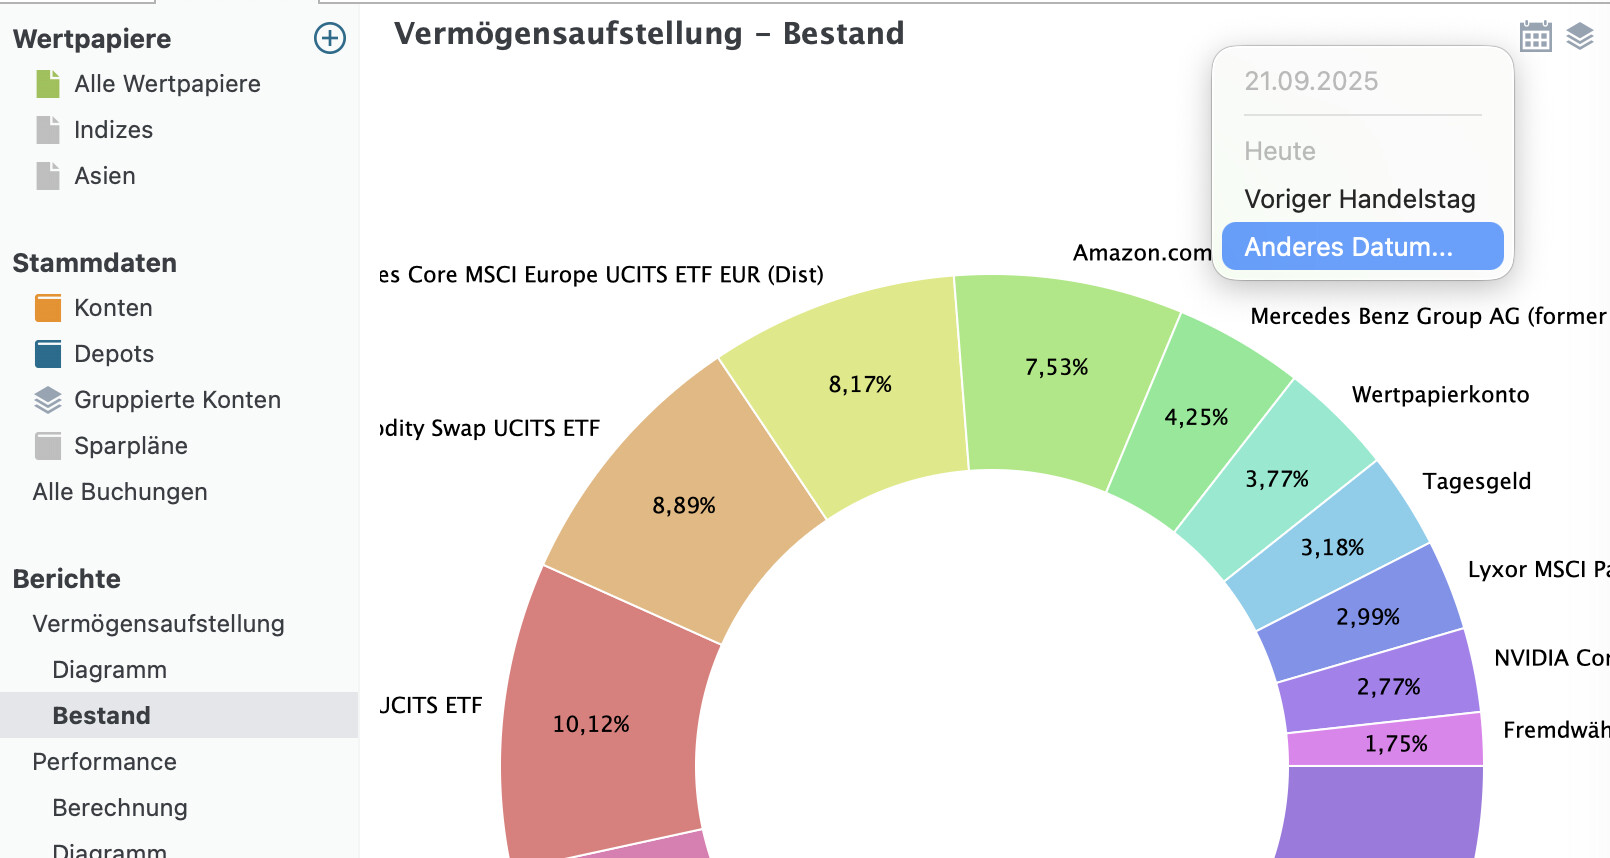This screenshot has width=1610, height=858.
Task: Open Diagramm under Vermögensaufstellung
Action: (109, 670)
